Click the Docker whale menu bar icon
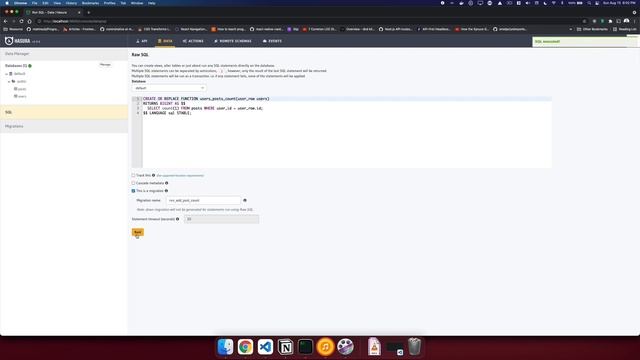The width and height of the screenshot is (640, 360). 461,3
